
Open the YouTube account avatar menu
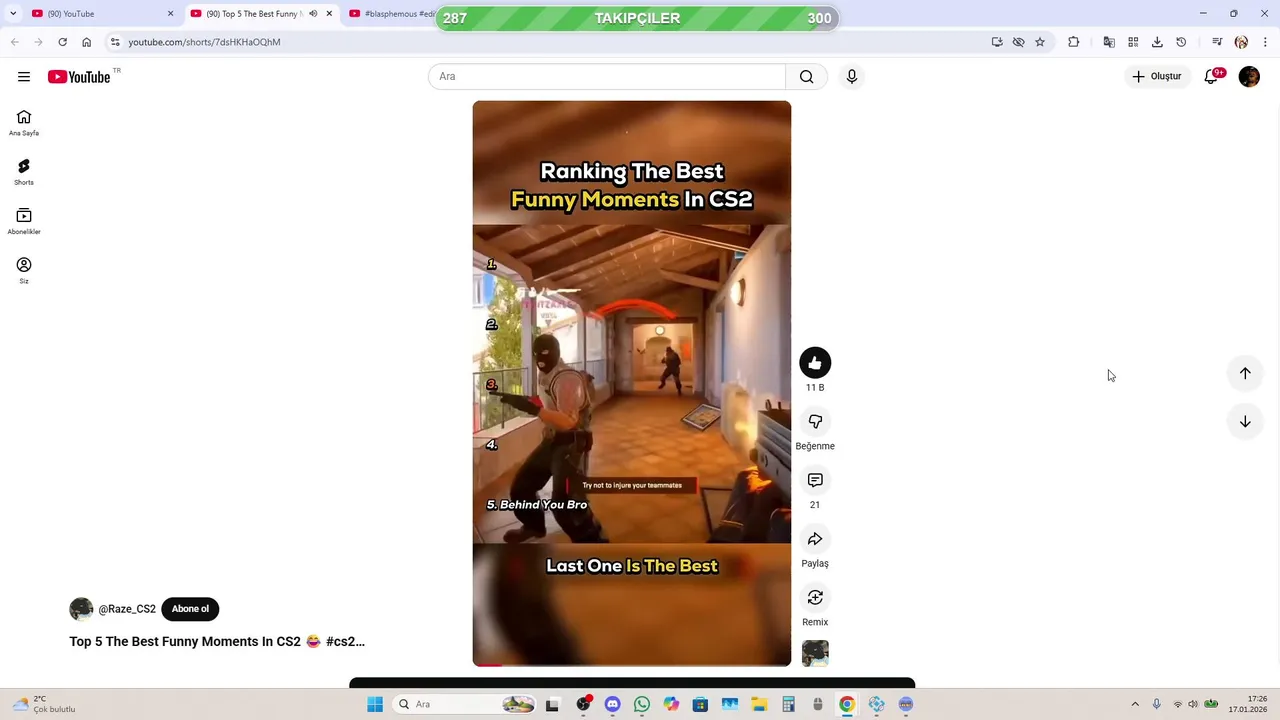pyautogui.click(x=1249, y=77)
